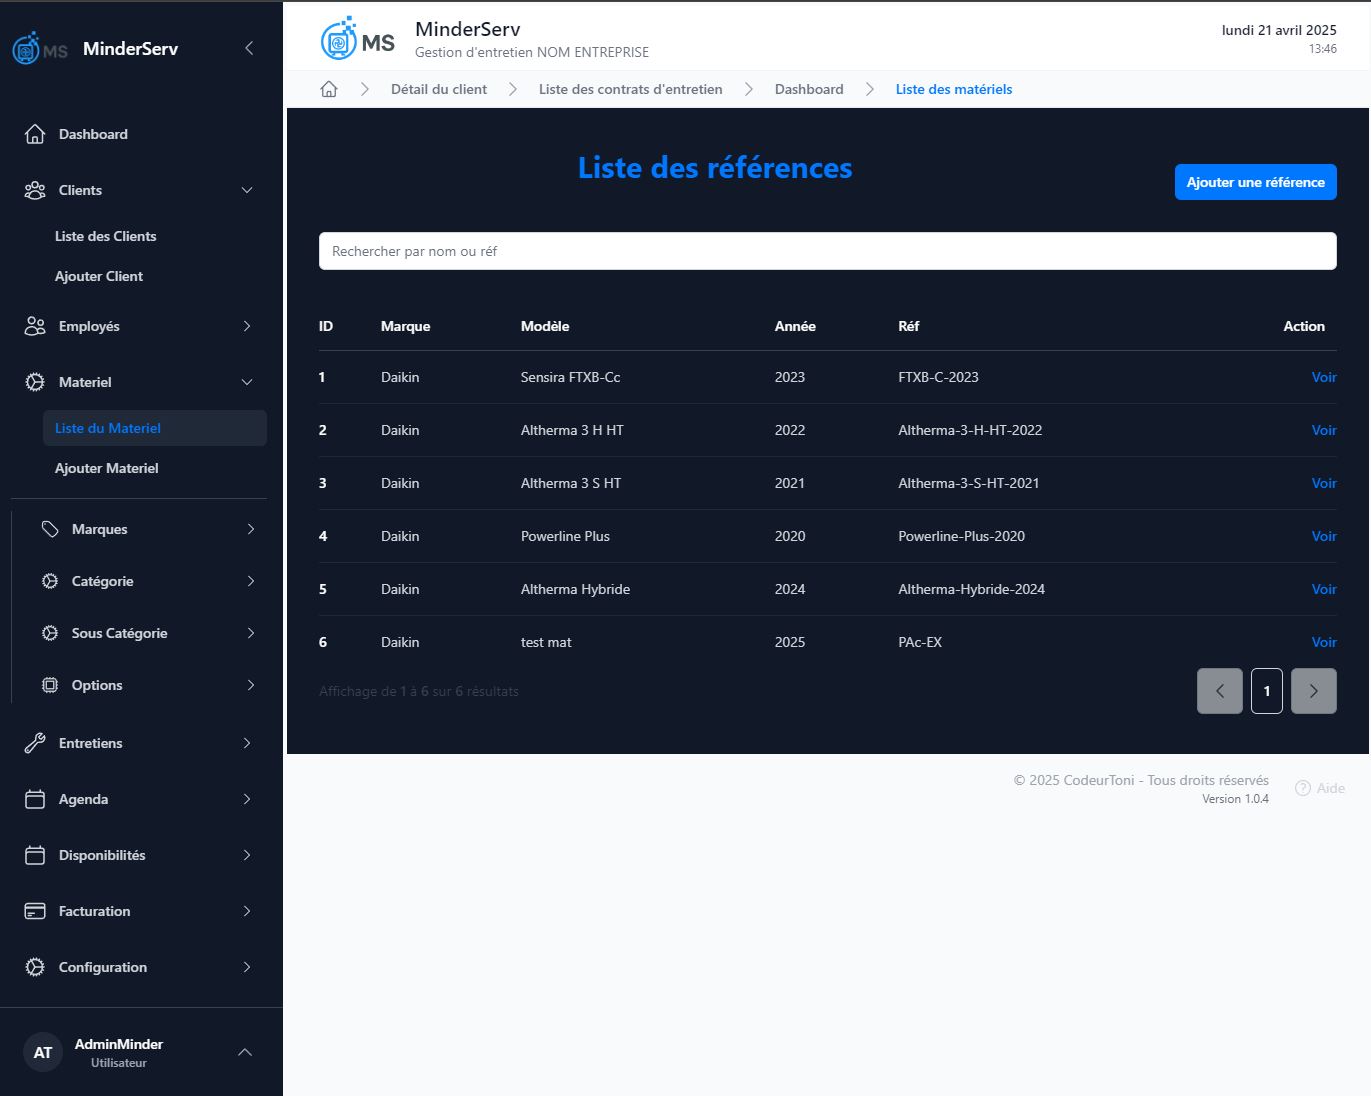
Task: Select the Marques tag icon
Action: pyautogui.click(x=50, y=529)
